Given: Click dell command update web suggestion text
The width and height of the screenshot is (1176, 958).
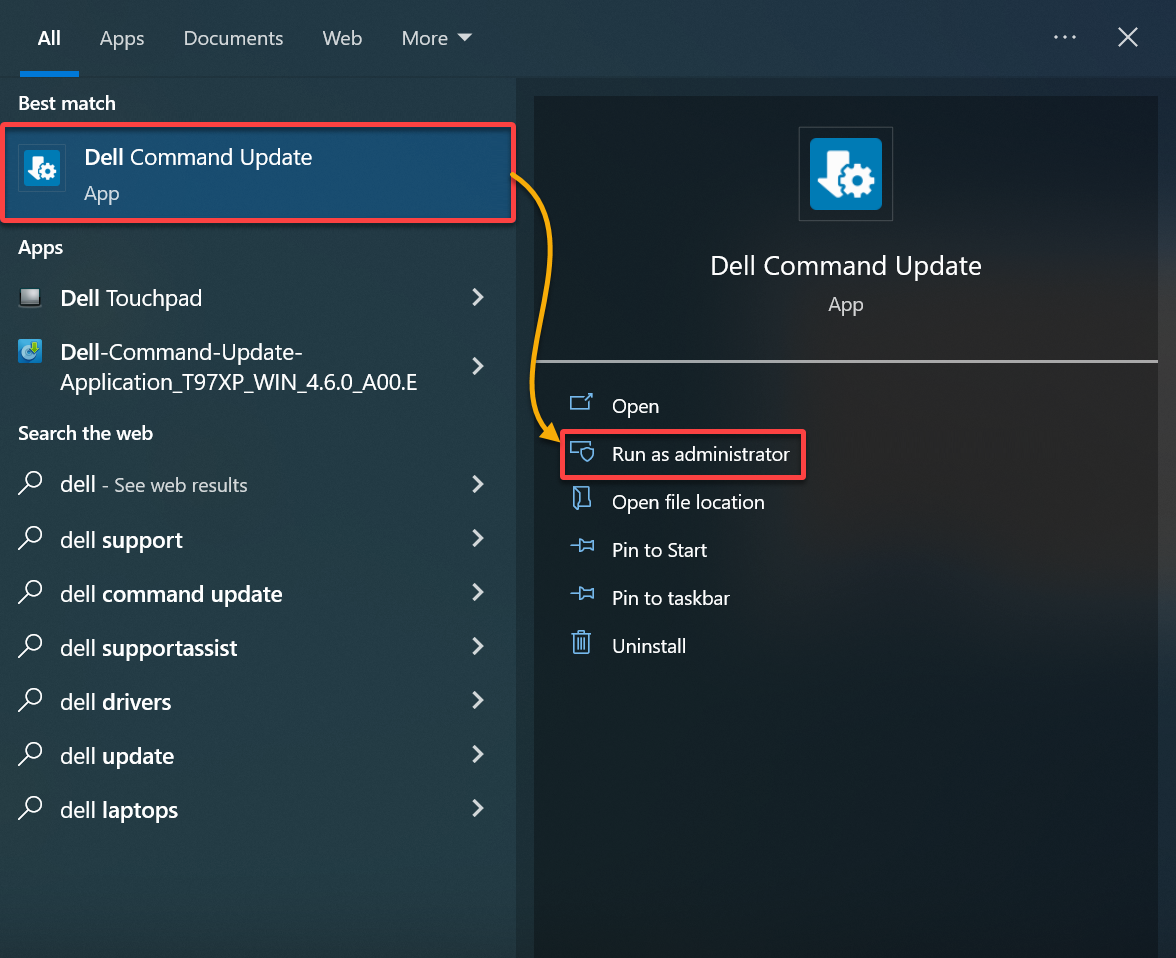Looking at the screenshot, I should point(171,594).
